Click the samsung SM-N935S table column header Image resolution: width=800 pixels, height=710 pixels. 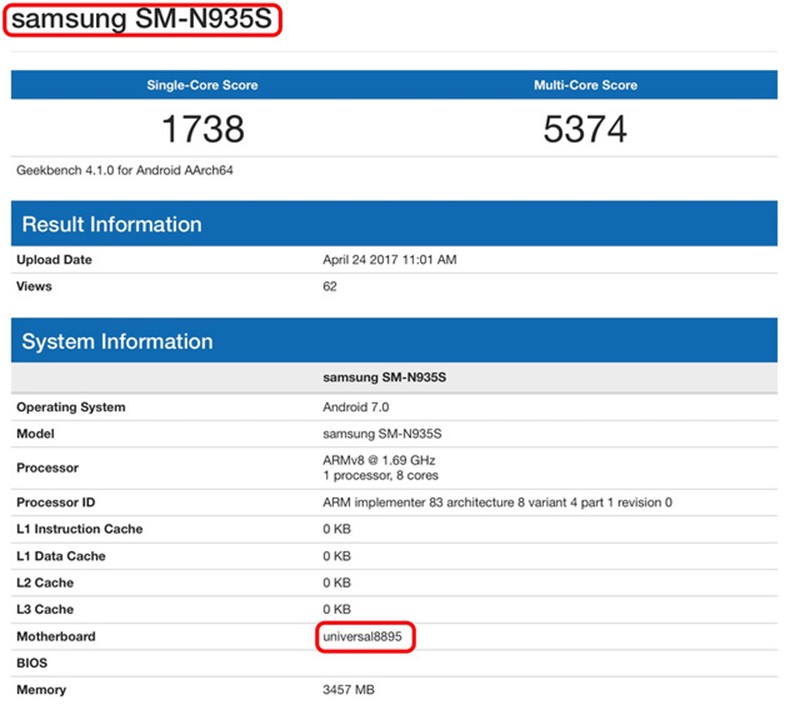click(382, 378)
